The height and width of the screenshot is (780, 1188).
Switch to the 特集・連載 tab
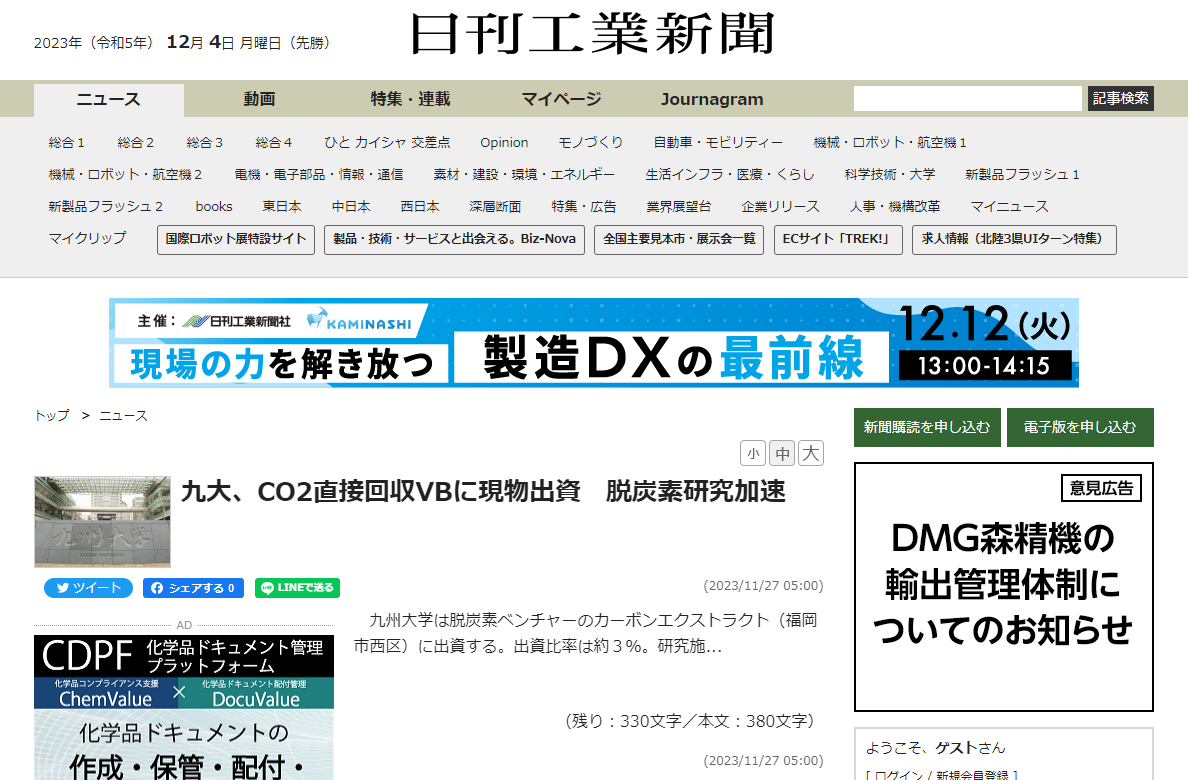point(410,99)
